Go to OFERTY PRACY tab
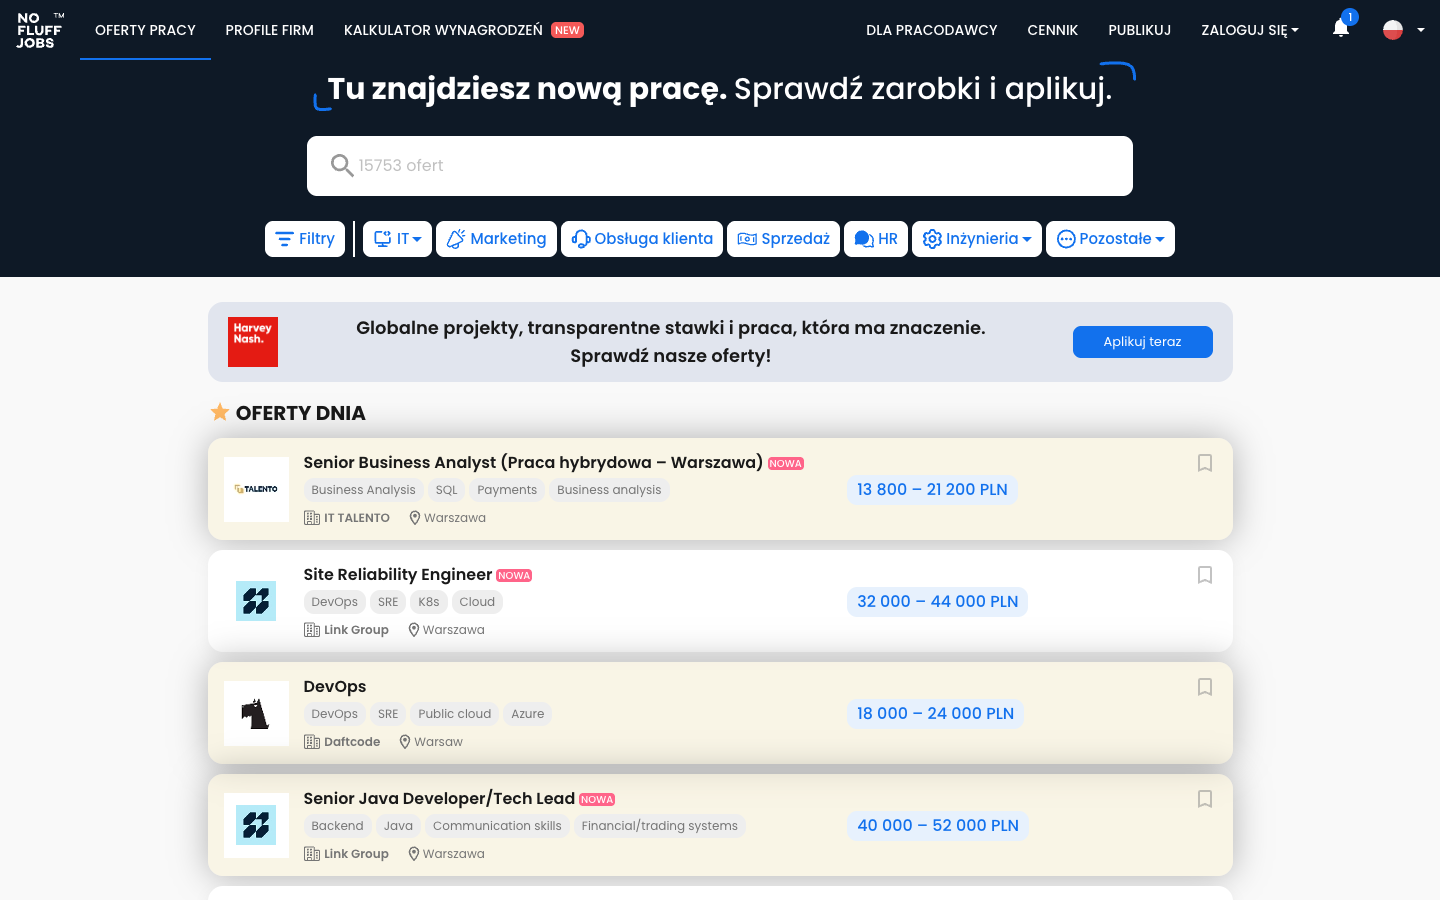The image size is (1440, 900). click(145, 30)
